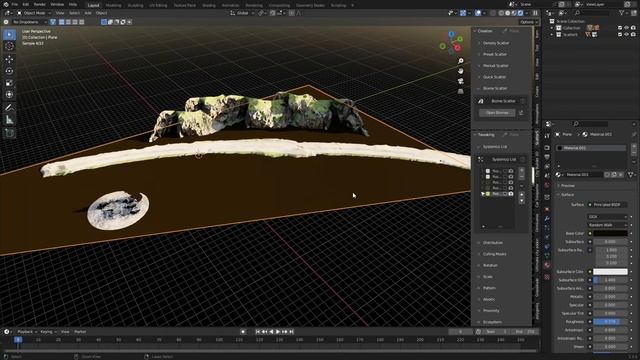Open the Render properties tab icon

[x=547, y=147]
